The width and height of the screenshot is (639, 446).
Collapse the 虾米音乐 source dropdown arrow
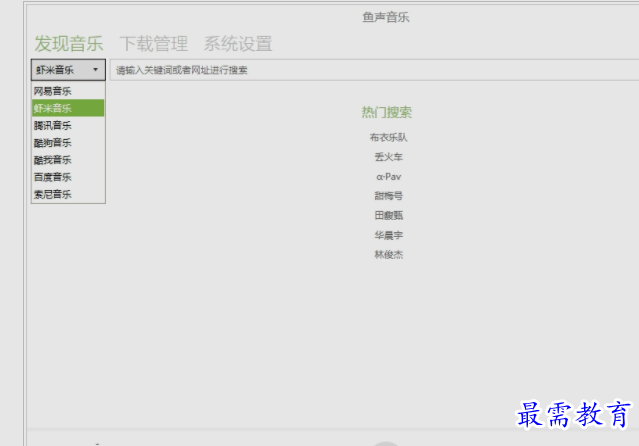95,70
